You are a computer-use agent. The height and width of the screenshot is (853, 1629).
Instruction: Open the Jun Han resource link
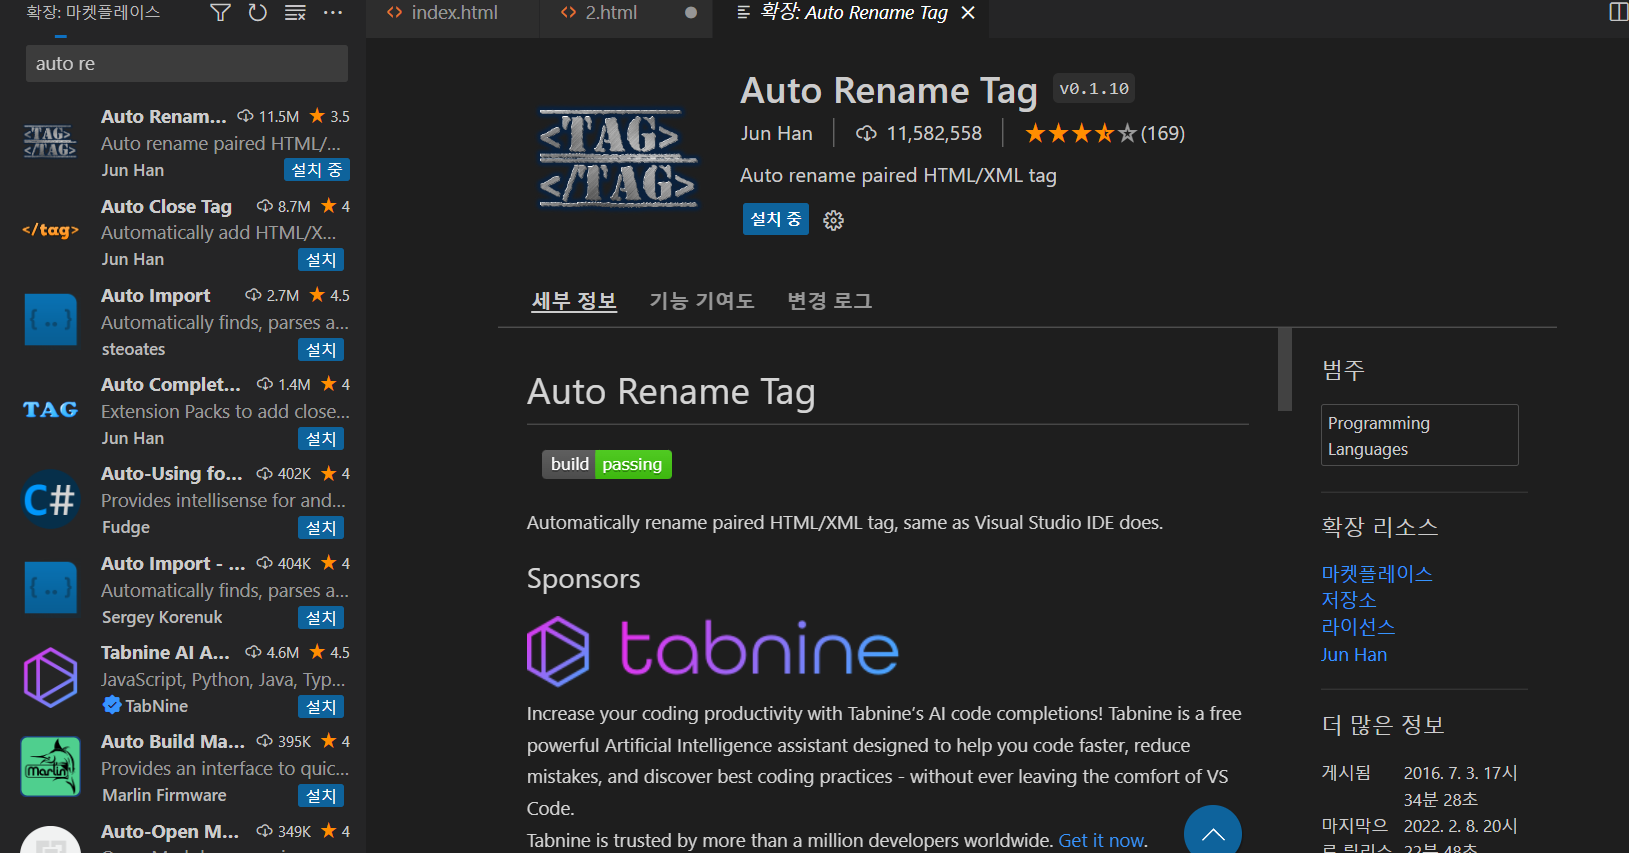click(x=1354, y=655)
